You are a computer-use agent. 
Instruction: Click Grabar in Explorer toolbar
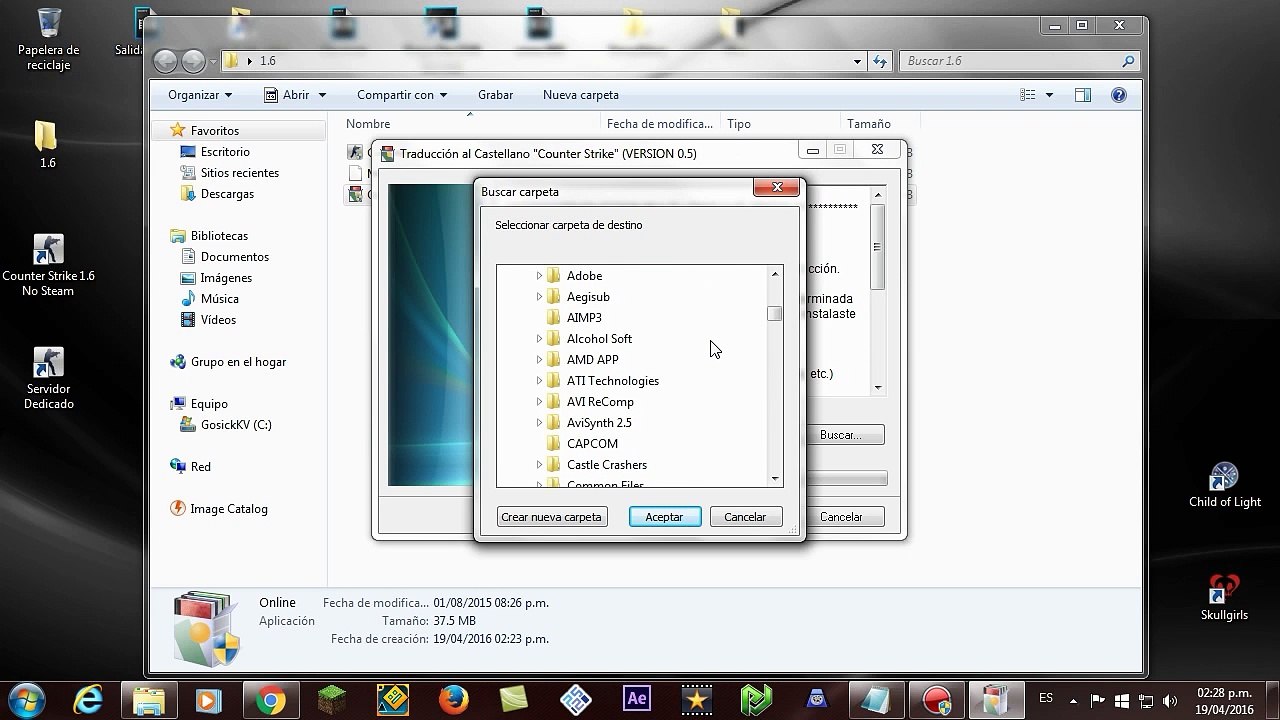point(495,95)
